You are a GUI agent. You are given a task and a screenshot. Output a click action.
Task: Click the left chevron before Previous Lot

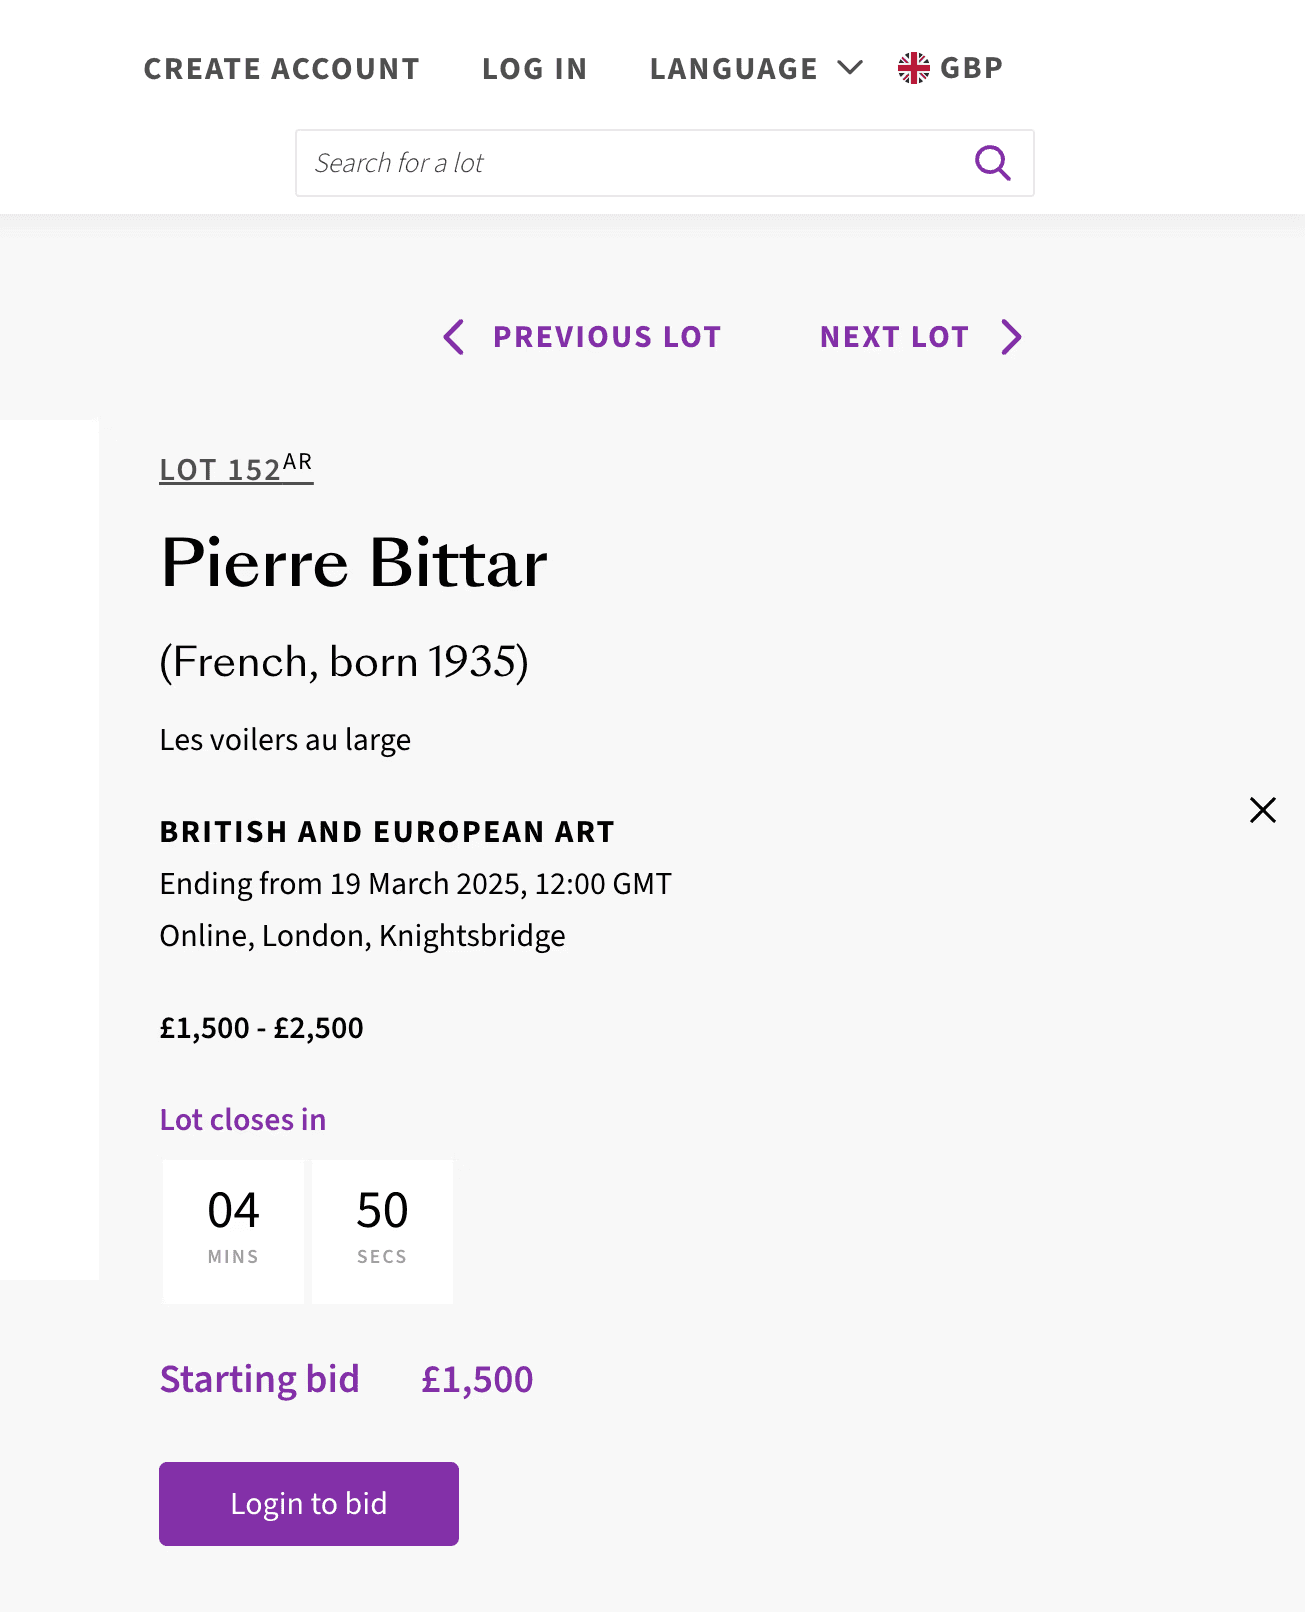454,337
